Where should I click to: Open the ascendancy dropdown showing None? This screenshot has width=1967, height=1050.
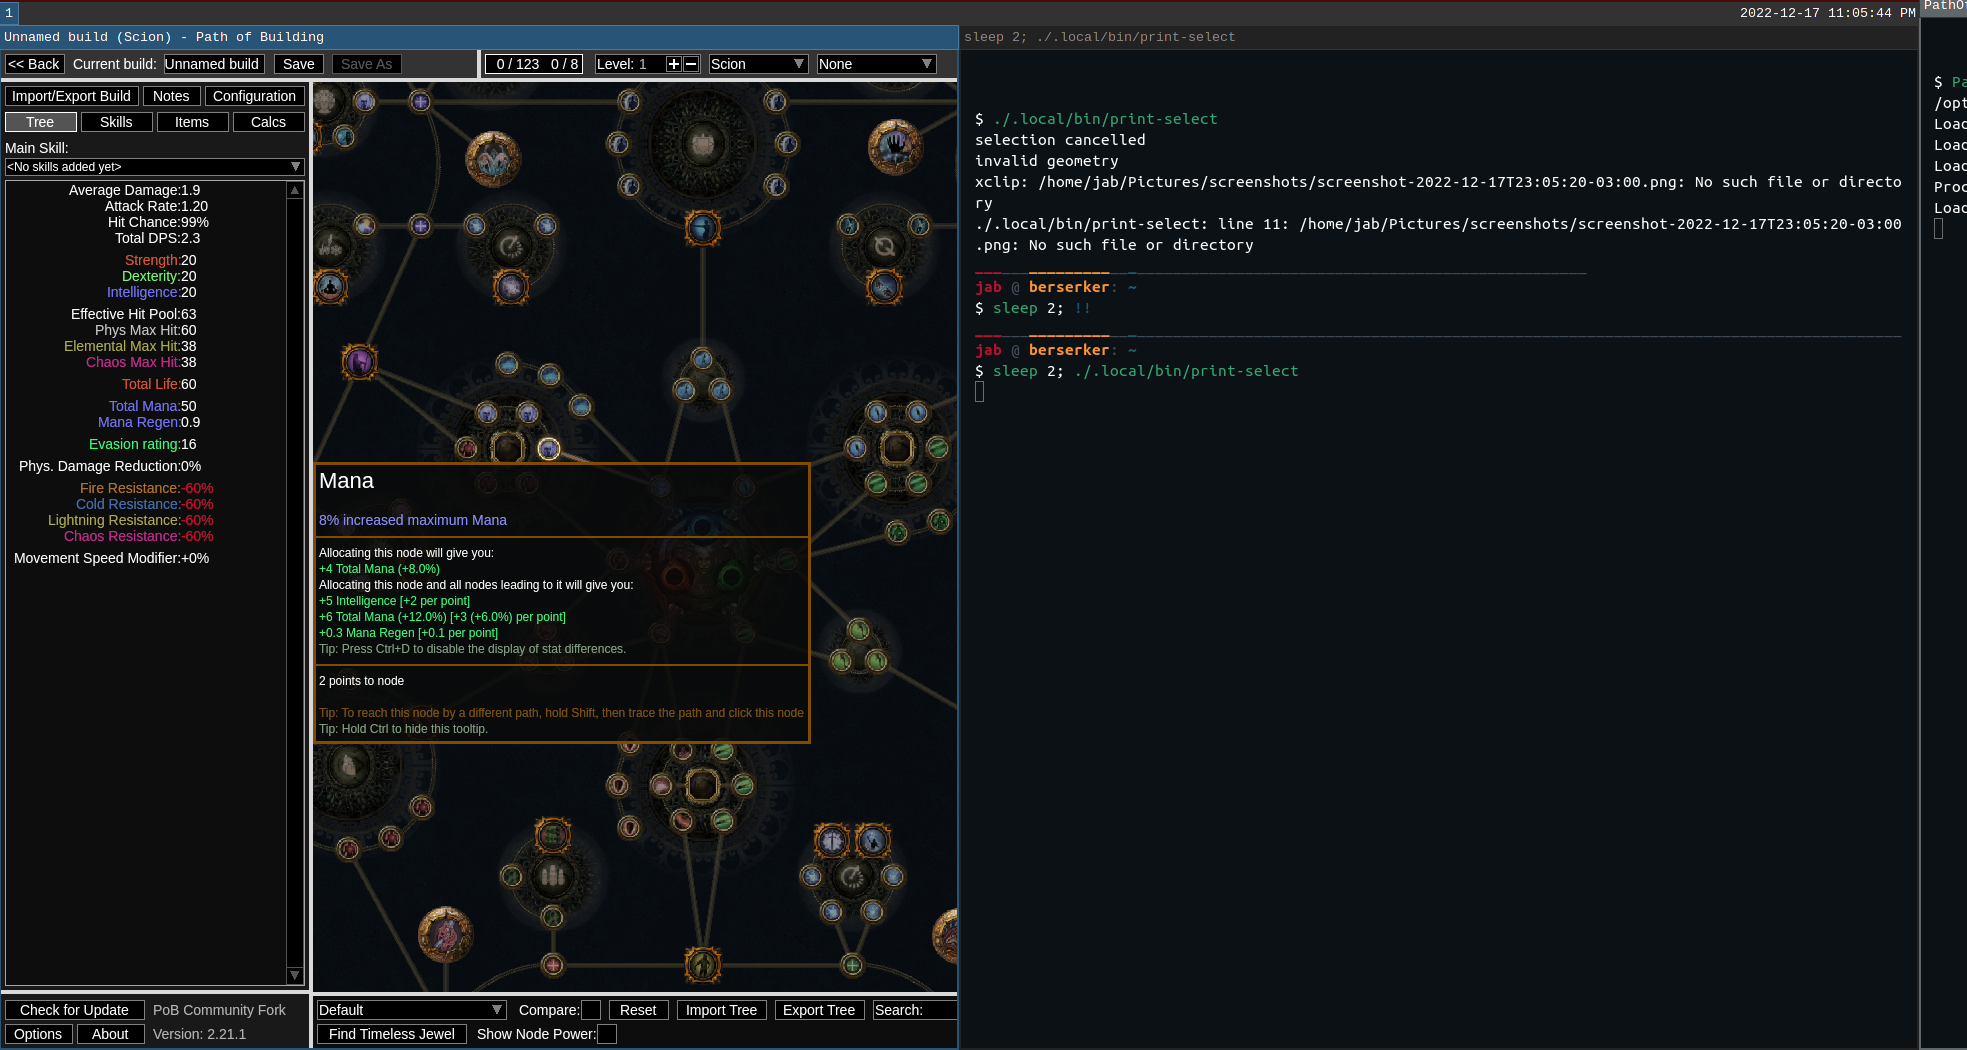pyautogui.click(x=875, y=64)
